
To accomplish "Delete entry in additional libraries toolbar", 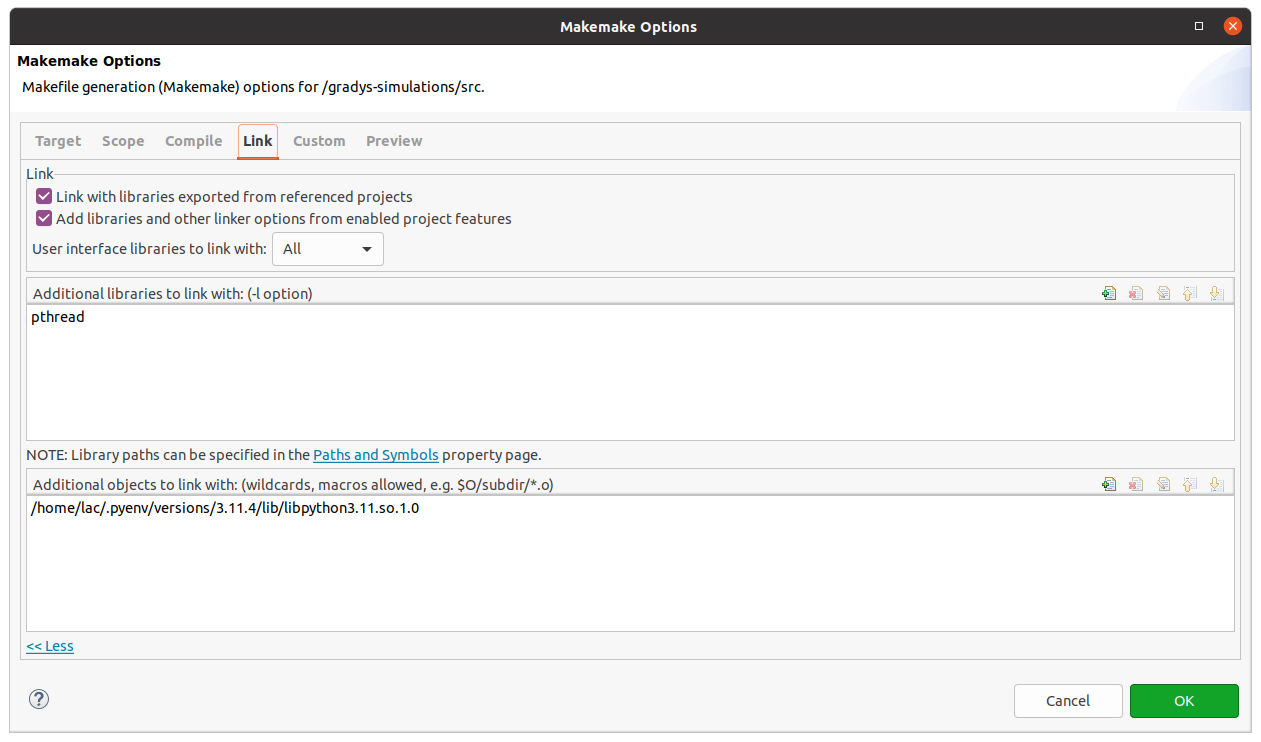I will pyautogui.click(x=1136, y=293).
